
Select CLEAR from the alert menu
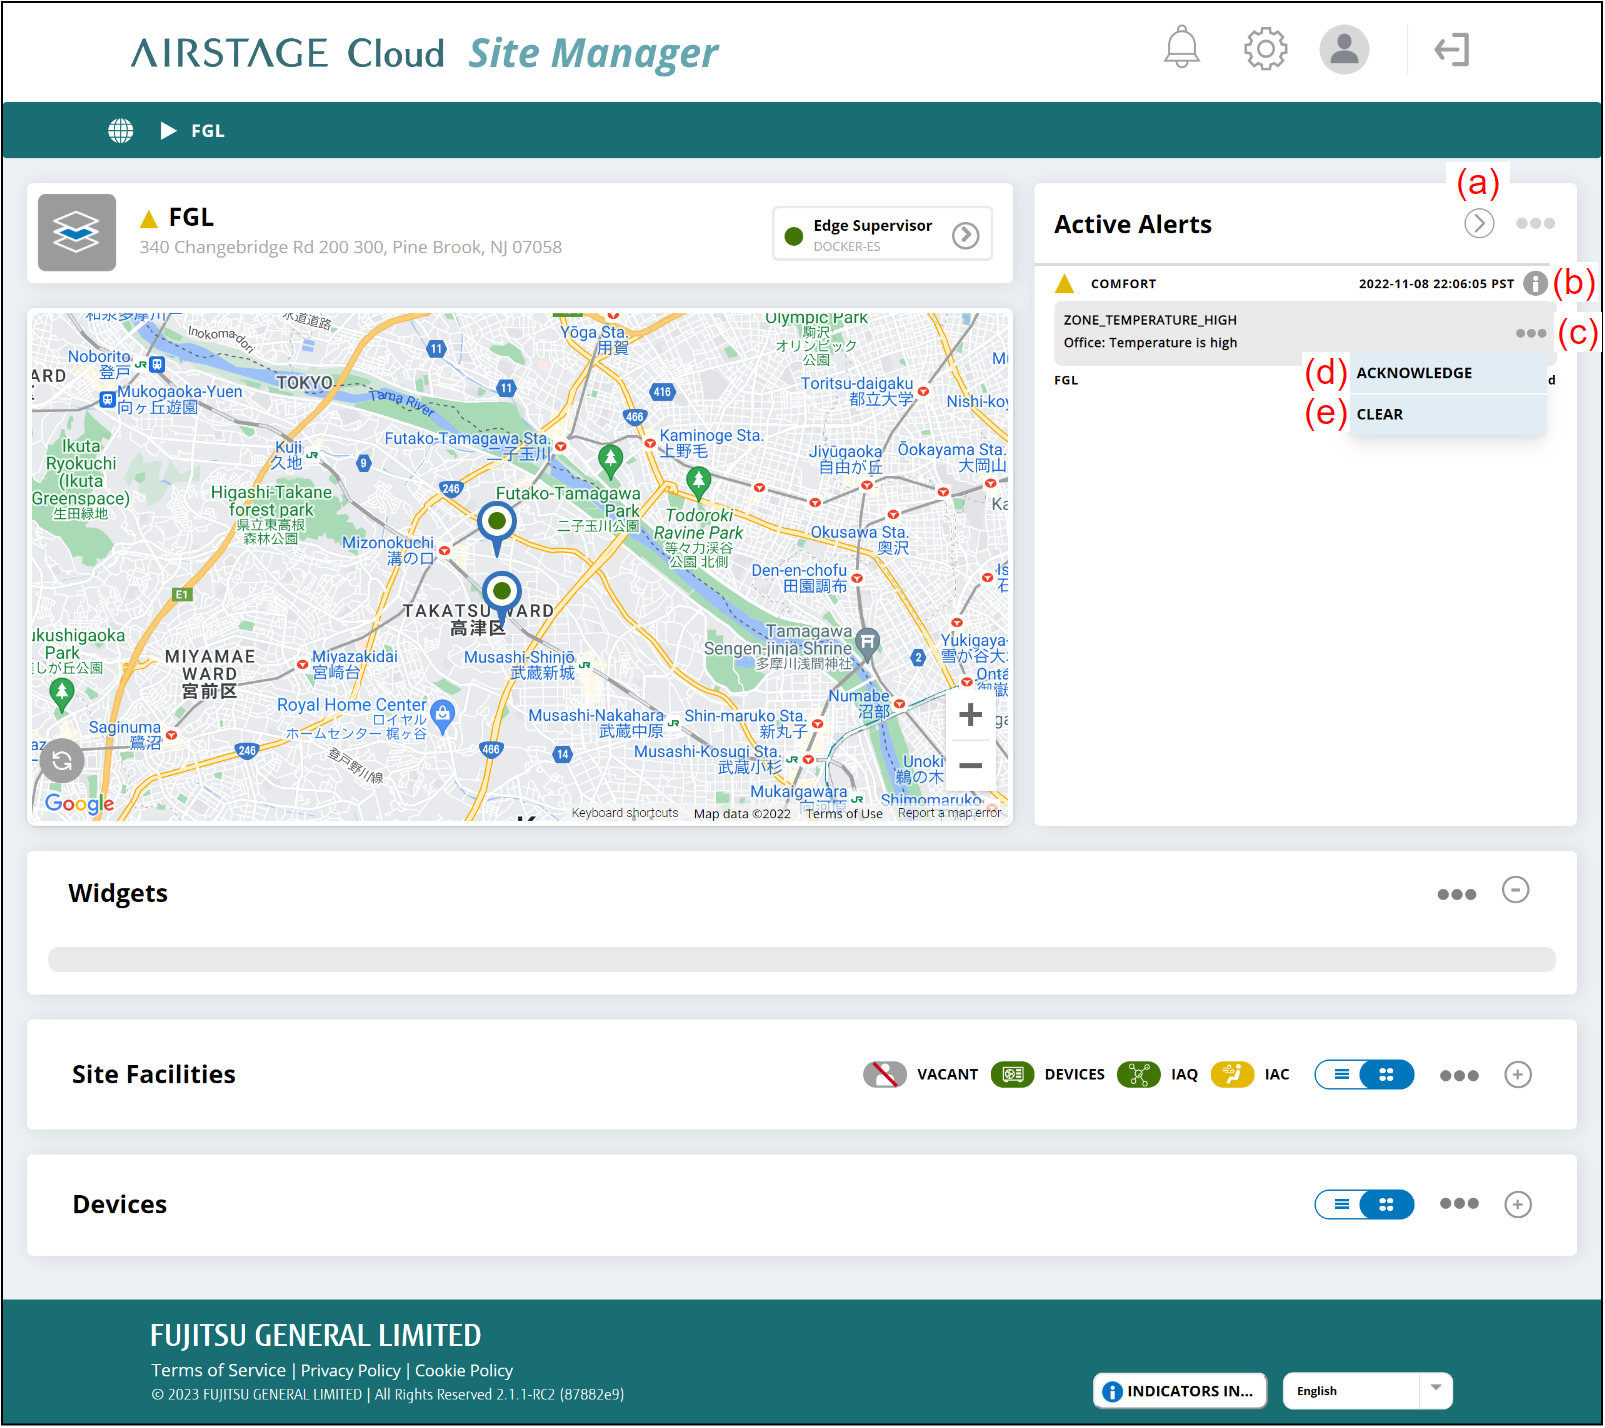click(x=1380, y=415)
